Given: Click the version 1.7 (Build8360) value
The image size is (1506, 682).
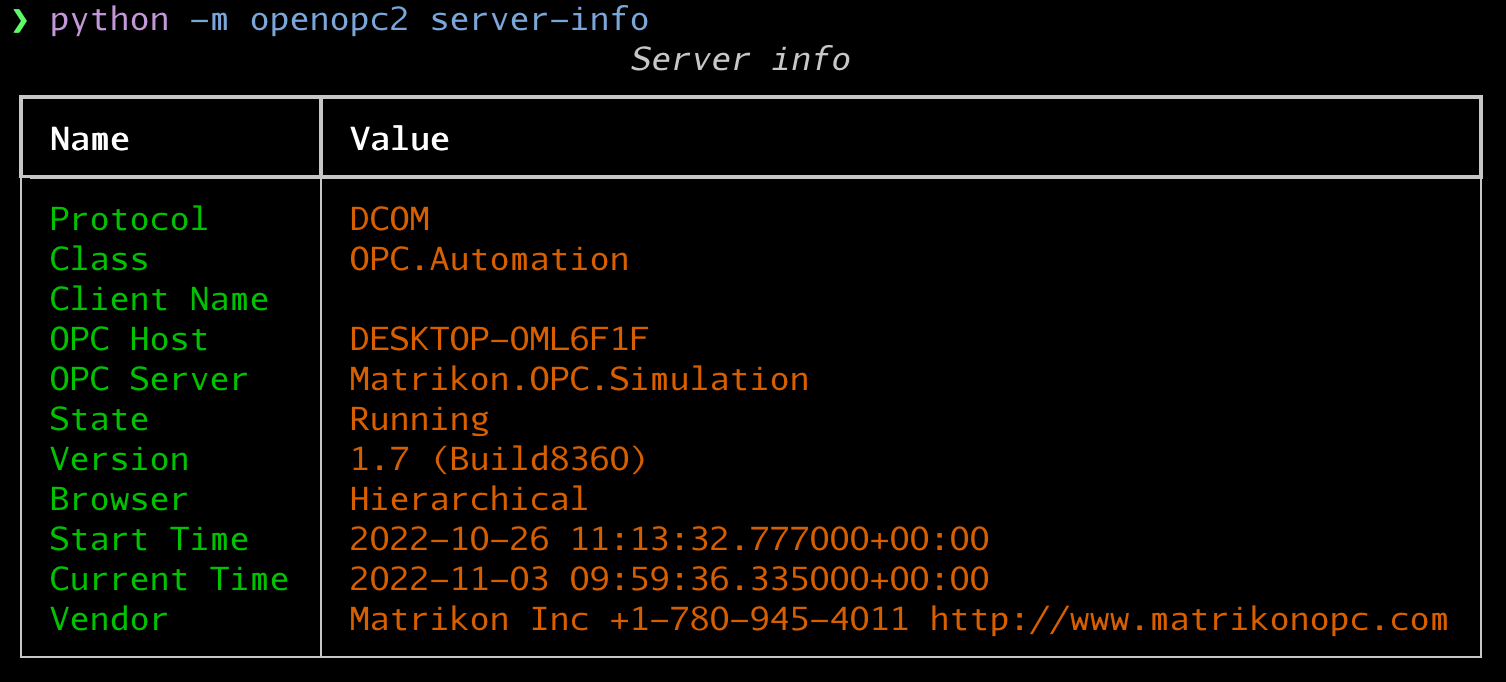Looking at the screenshot, I should (x=498, y=458).
